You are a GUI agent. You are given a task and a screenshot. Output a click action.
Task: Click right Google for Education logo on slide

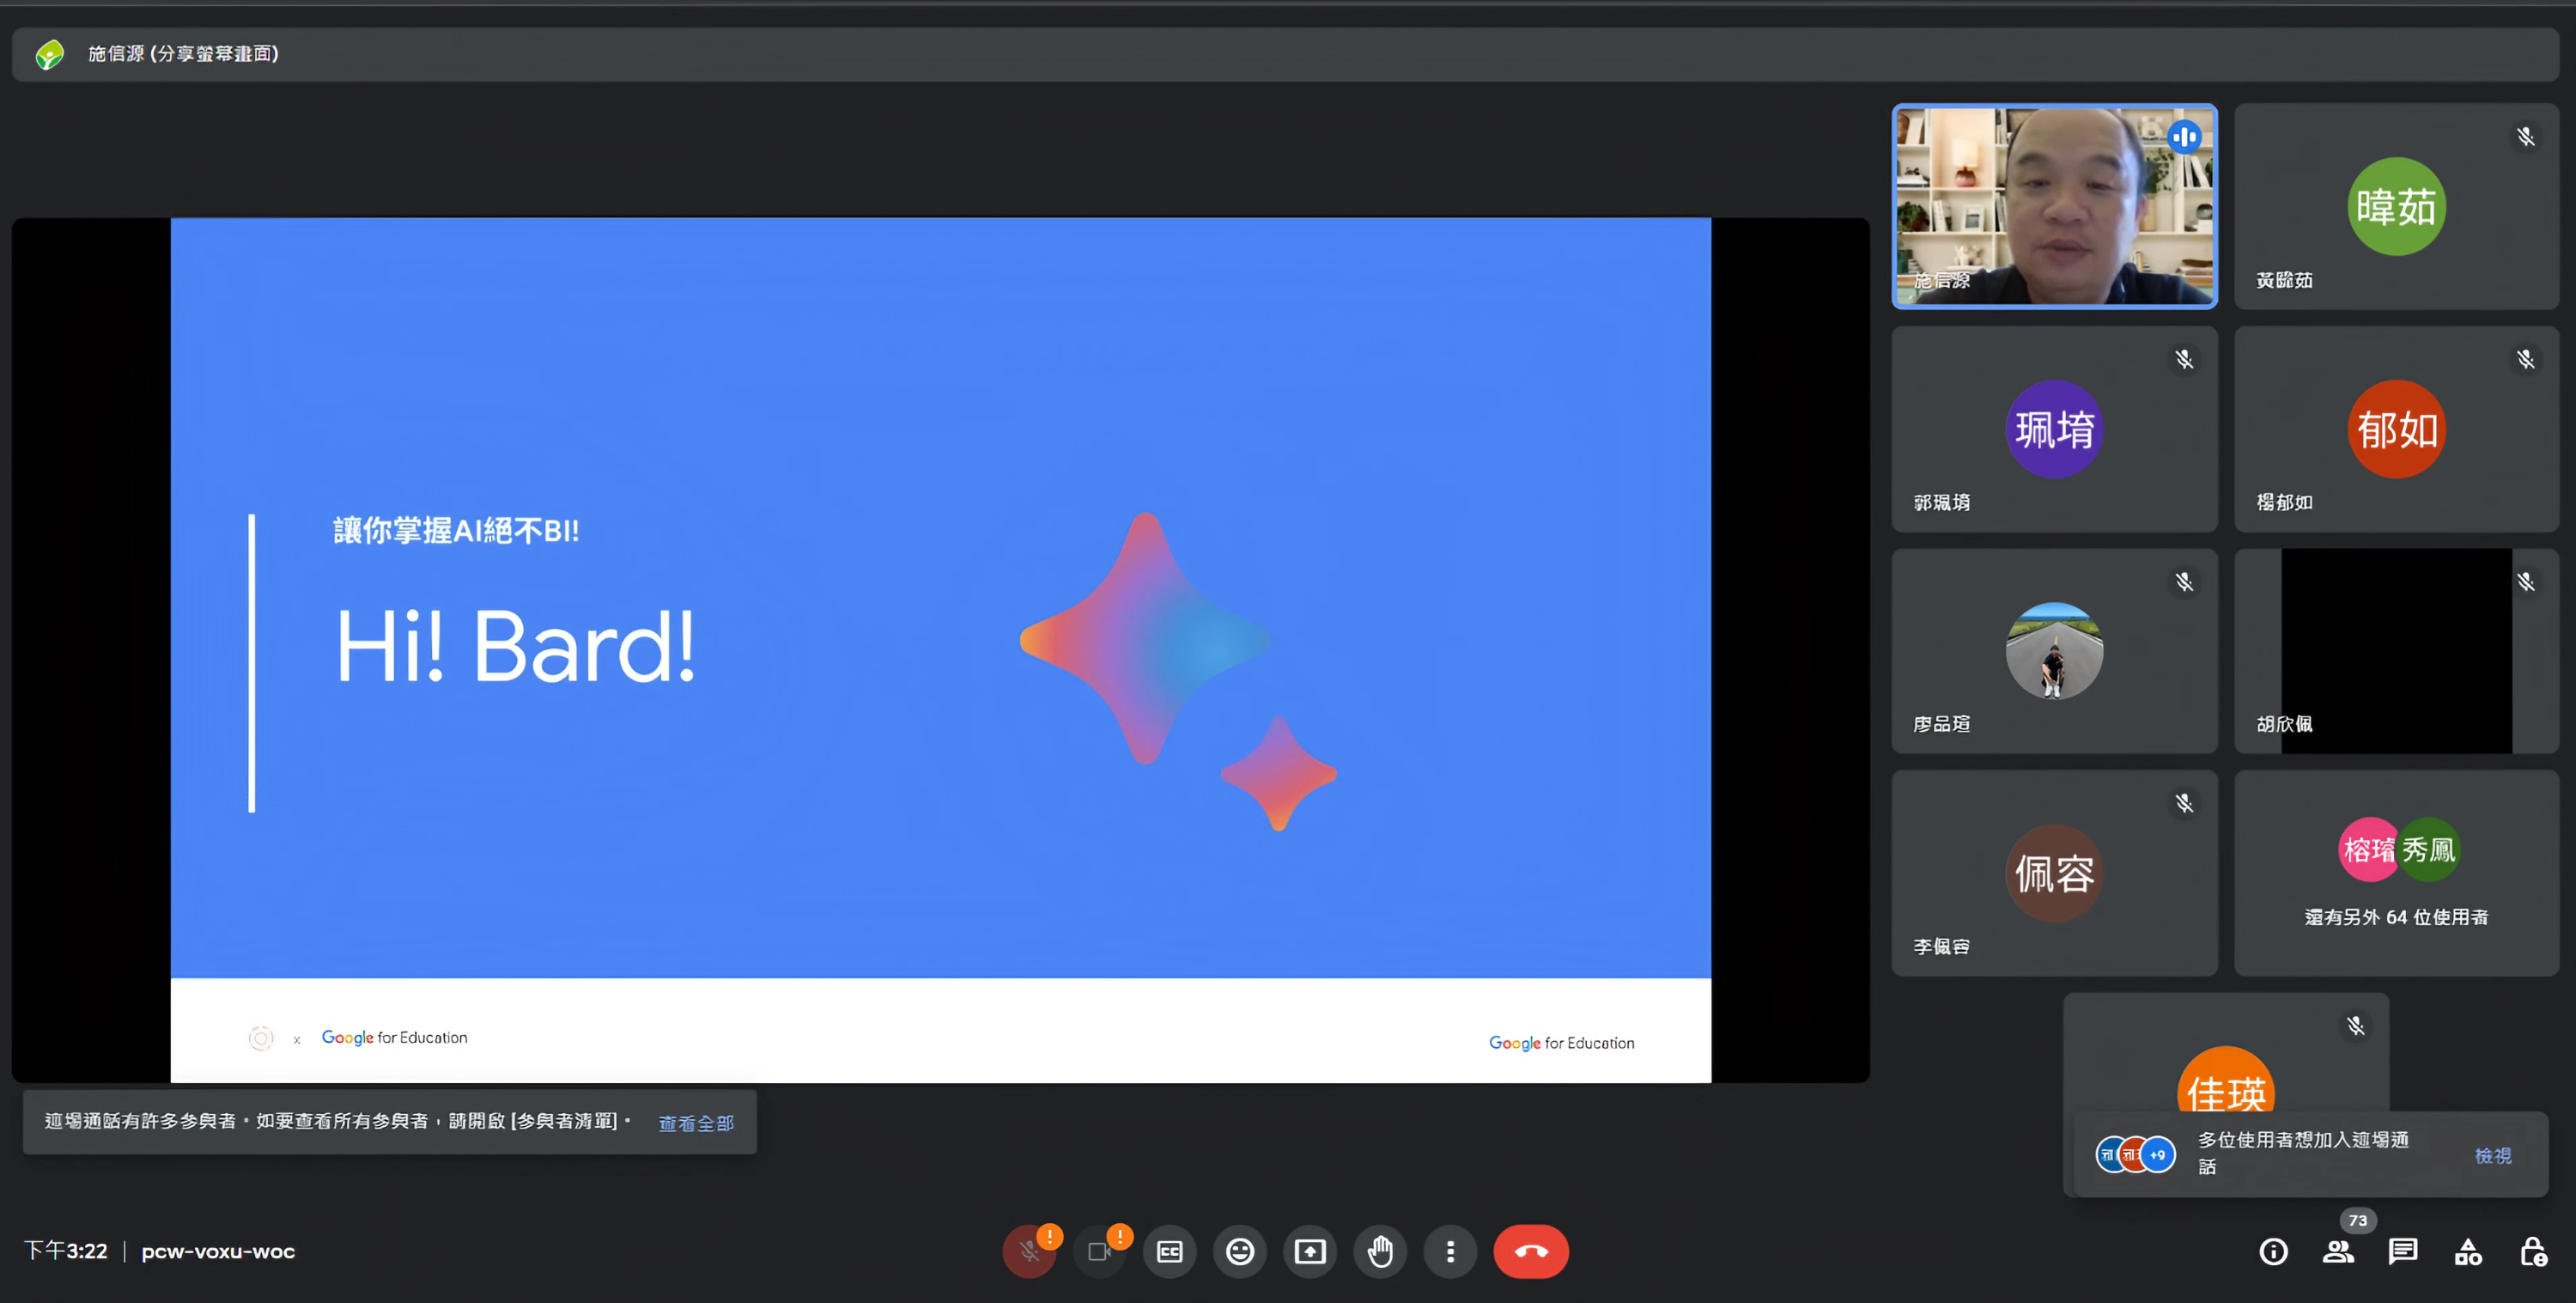click(1562, 1043)
